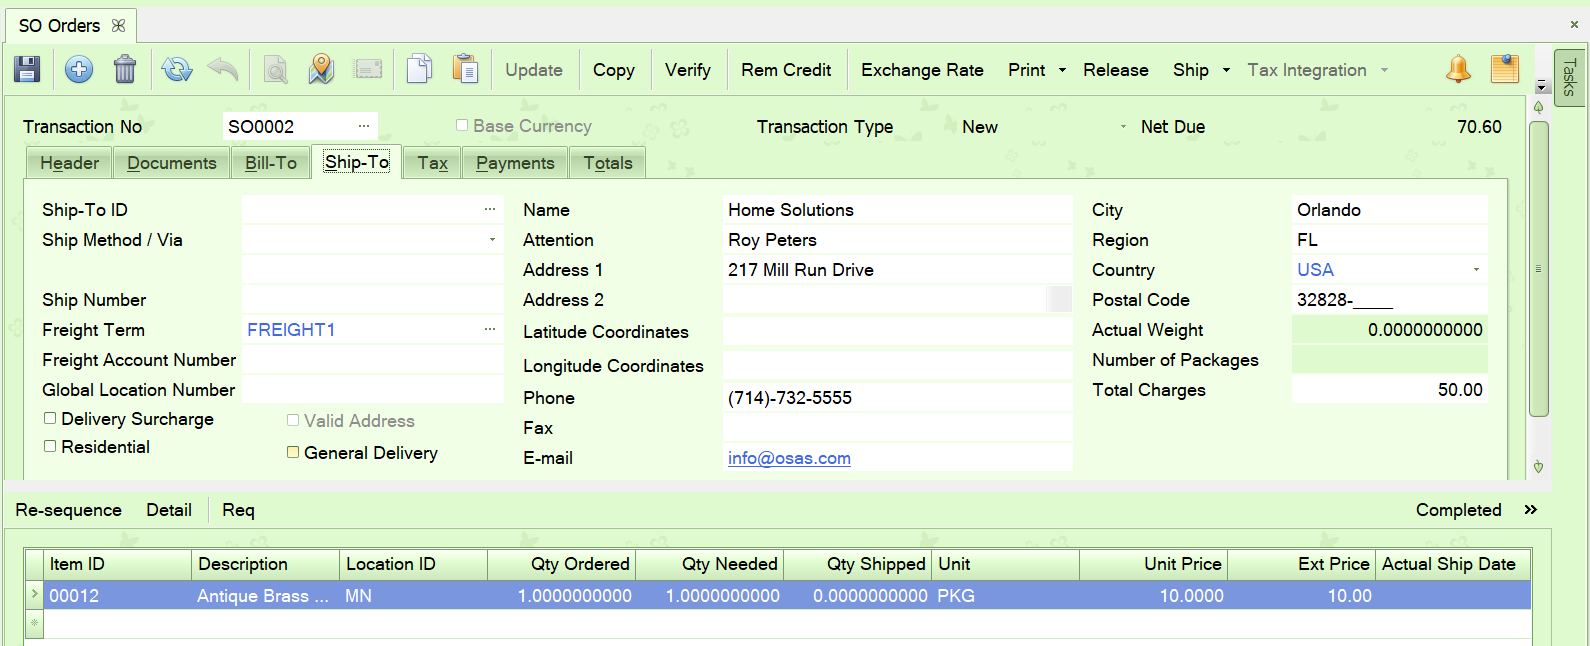The height and width of the screenshot is (646, 1590).
Task: Add a new record with plus icon
Action: (x=79, y=69)
